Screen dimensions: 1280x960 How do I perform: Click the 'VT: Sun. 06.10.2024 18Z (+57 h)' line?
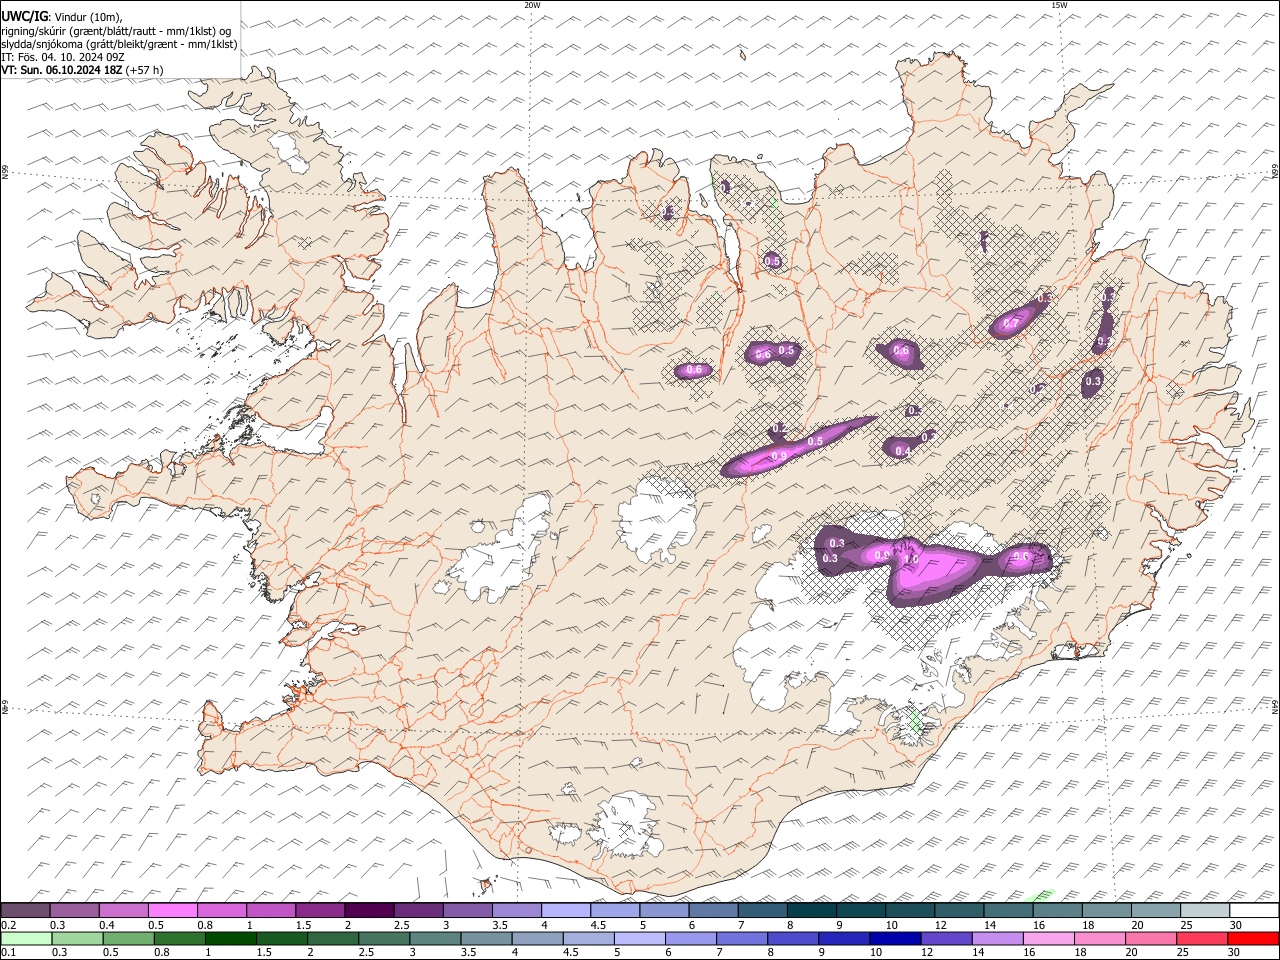click(82, 70)
